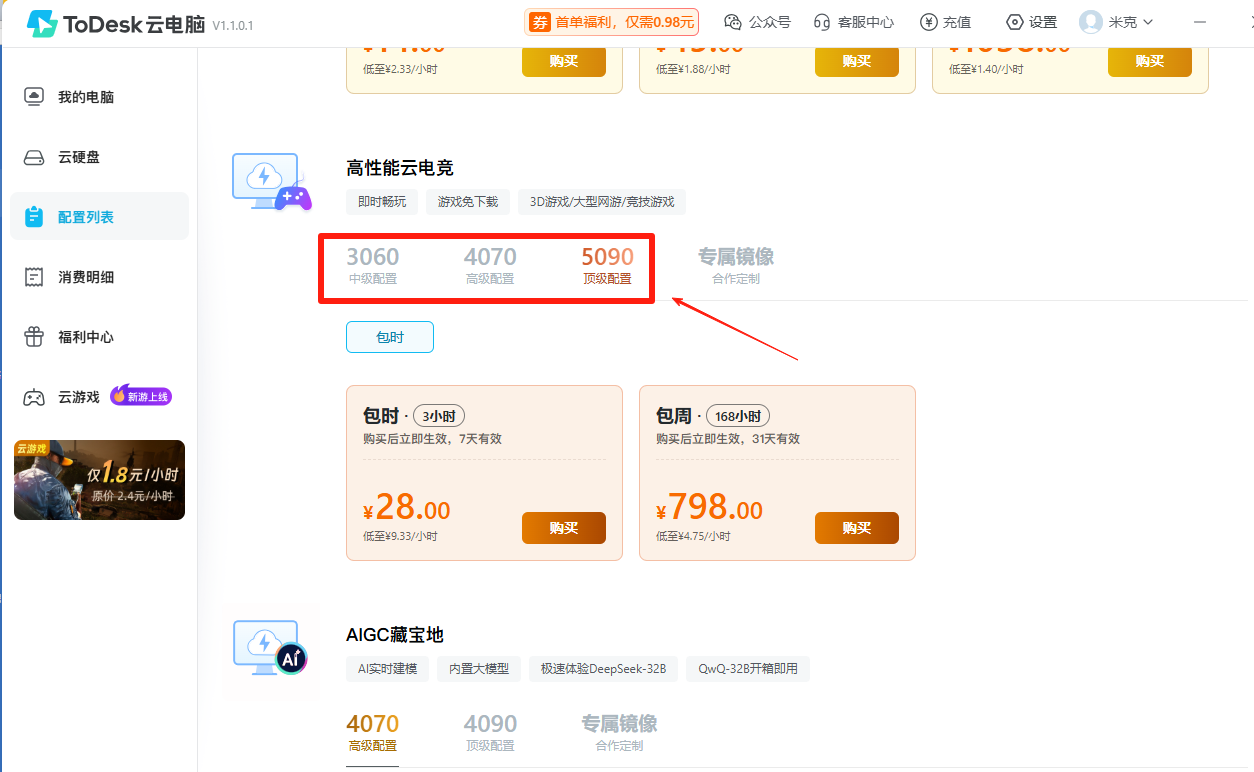This screenshot has height=772, width=1254.
Task: Click the 充值 recharge icon
Action: tap(929, 22)
